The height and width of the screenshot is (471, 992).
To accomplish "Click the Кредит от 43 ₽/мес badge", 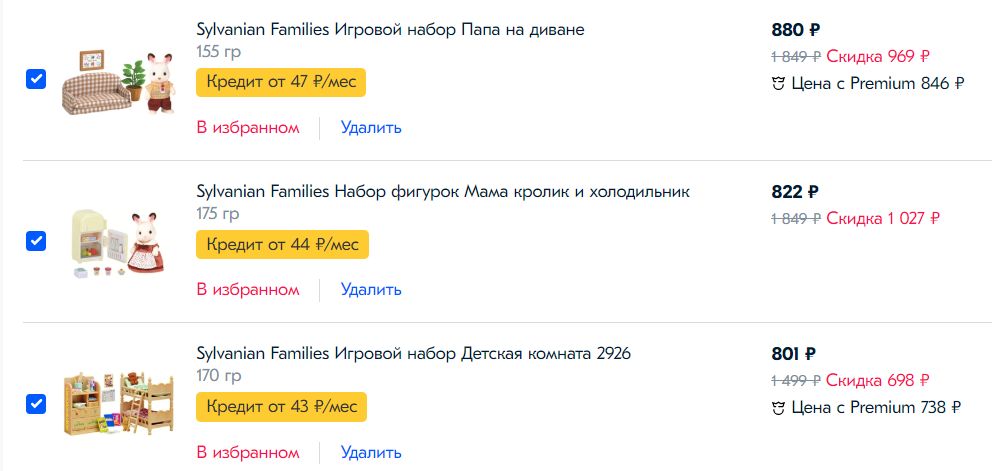I will (x=281, y=407).
